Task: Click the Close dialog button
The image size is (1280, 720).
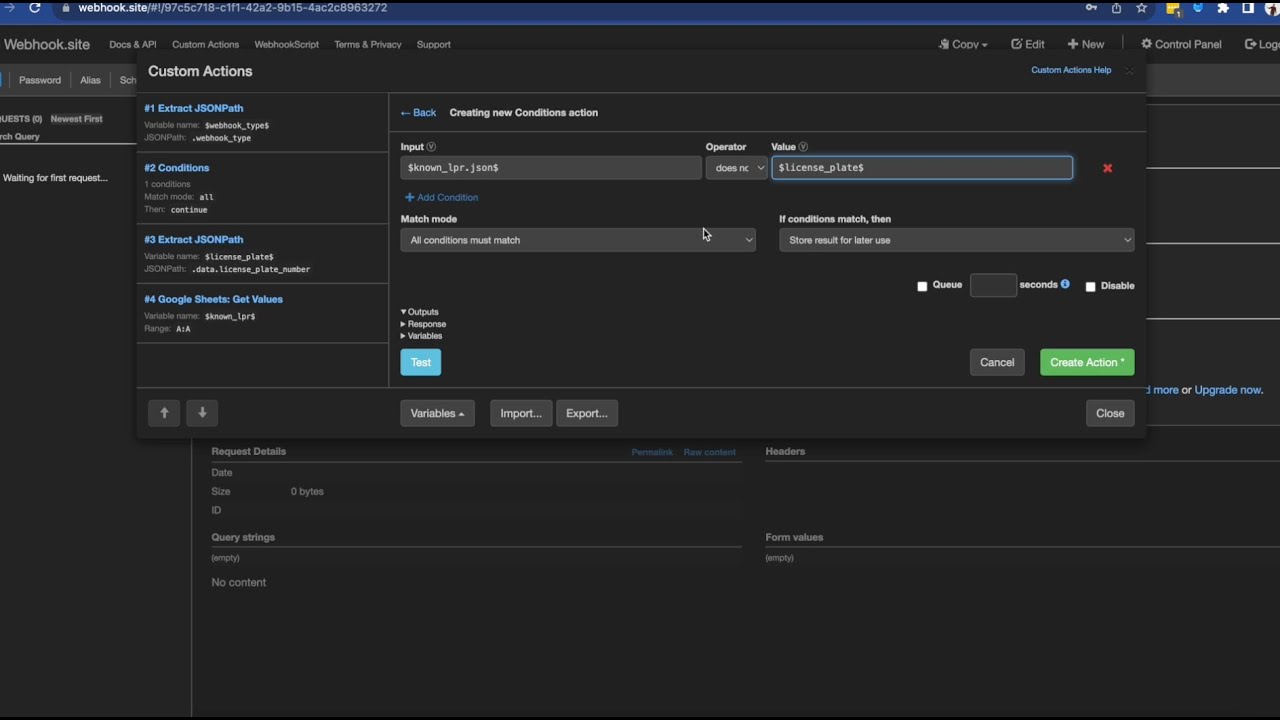Action: [x=1110, y=413]
